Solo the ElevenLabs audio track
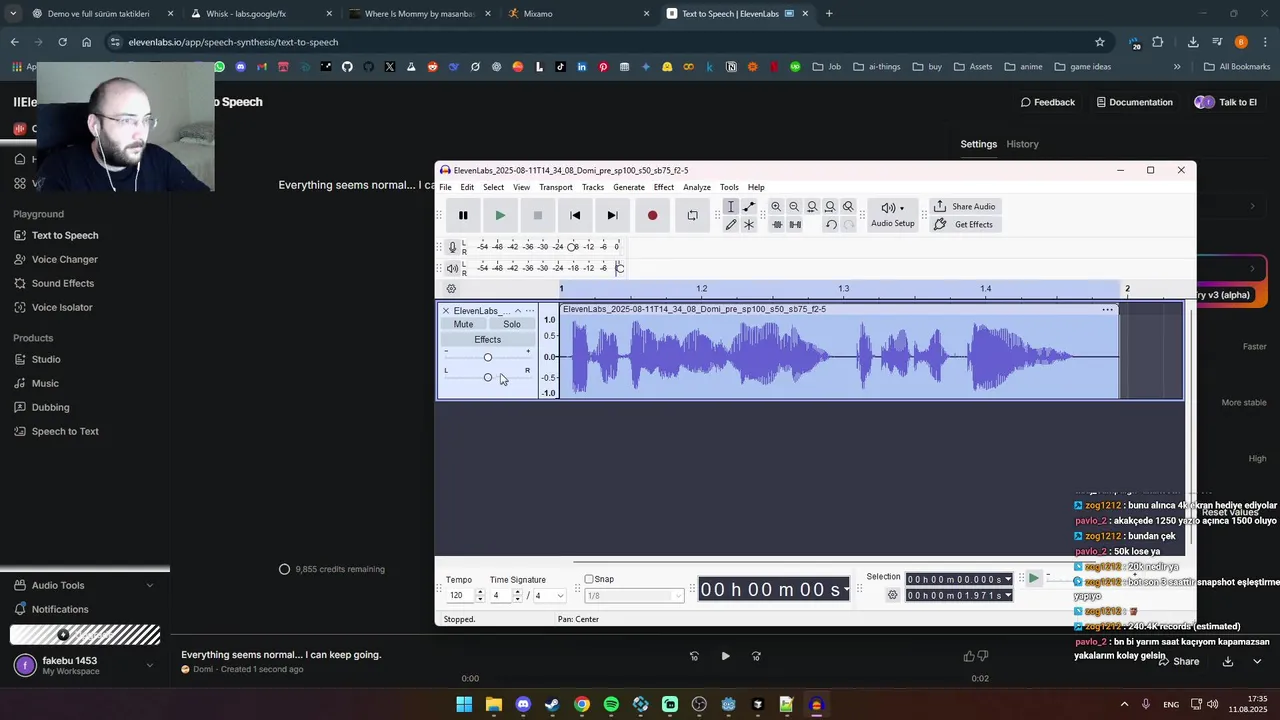The image size is (1280, 720). [512, 324]
